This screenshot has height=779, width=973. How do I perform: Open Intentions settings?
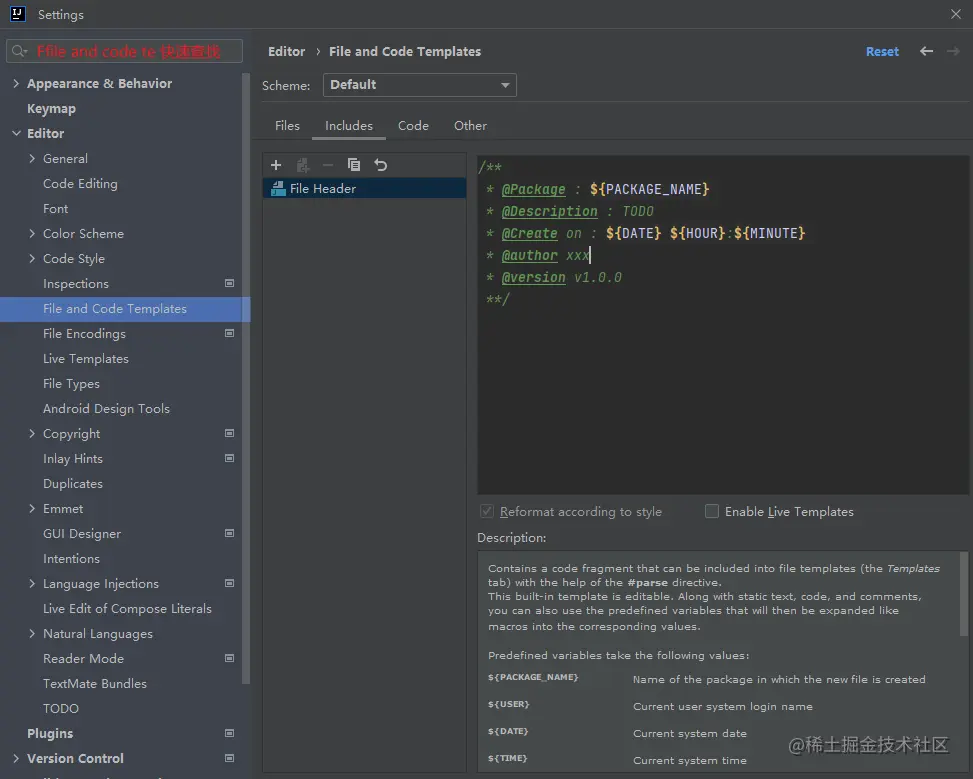click(71, 559)
